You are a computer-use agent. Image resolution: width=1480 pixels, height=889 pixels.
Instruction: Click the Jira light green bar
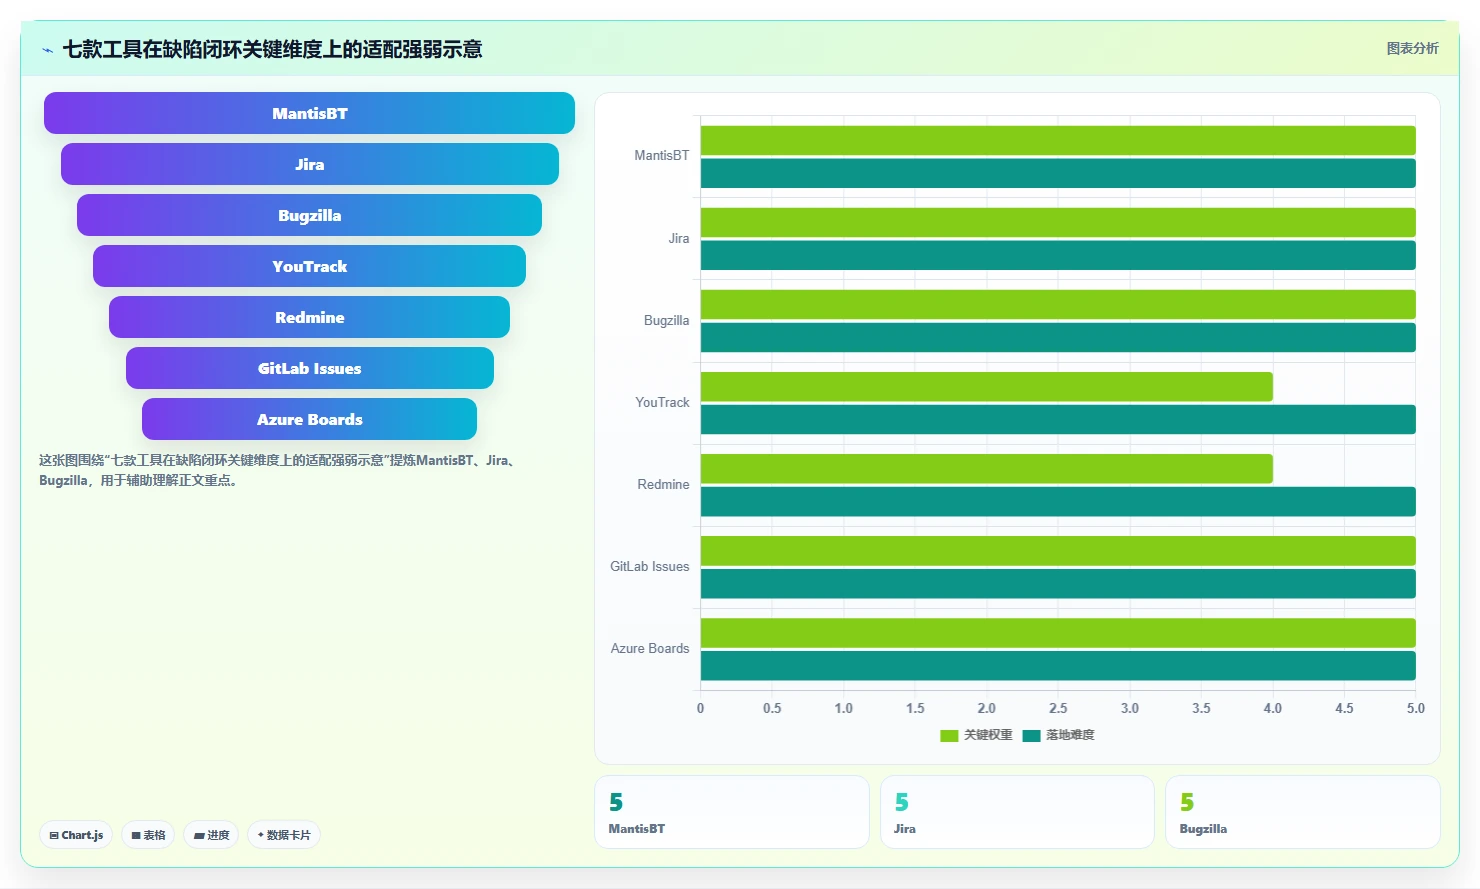click(1058, 222)
